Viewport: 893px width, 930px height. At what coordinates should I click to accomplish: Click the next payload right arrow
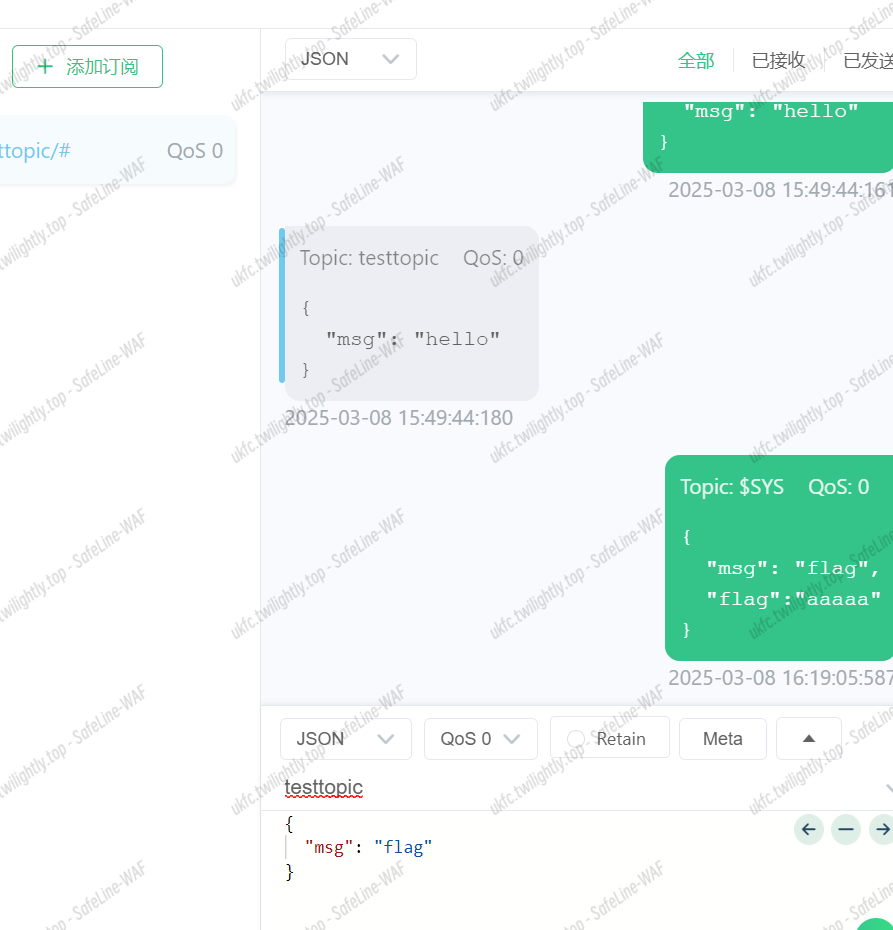(x=881, y=829)
